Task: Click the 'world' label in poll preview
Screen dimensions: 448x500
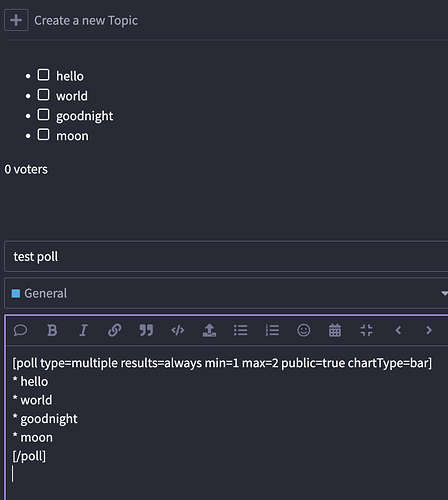Action: [x=72, y=96]
